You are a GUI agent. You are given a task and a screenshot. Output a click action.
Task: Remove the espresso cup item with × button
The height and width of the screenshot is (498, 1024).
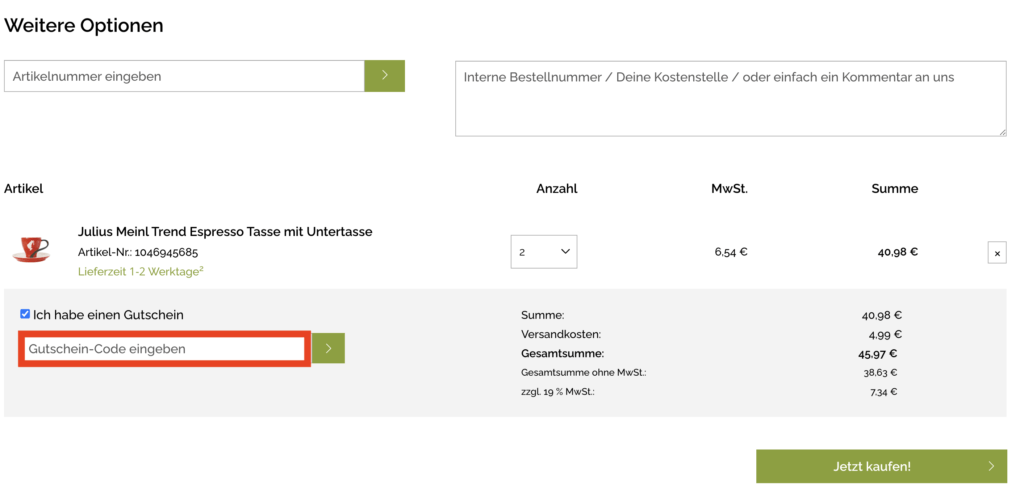(996, 253)
